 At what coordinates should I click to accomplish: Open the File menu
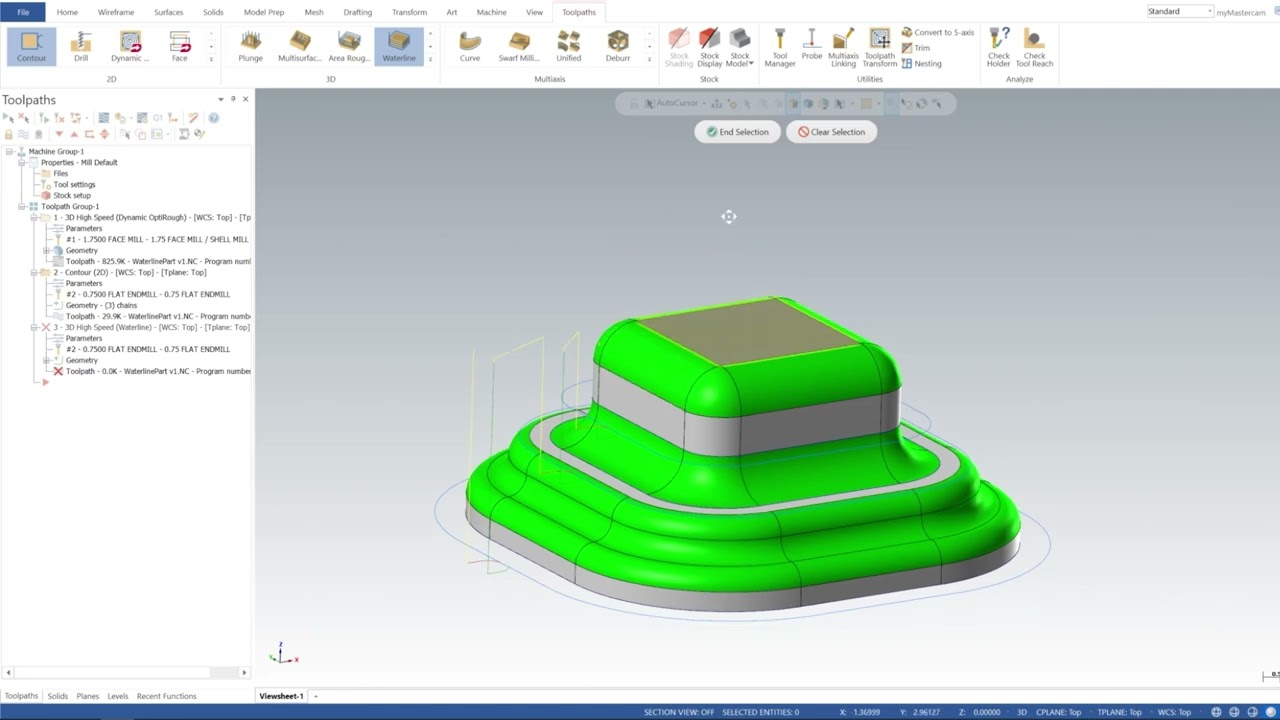pos(23,12)
